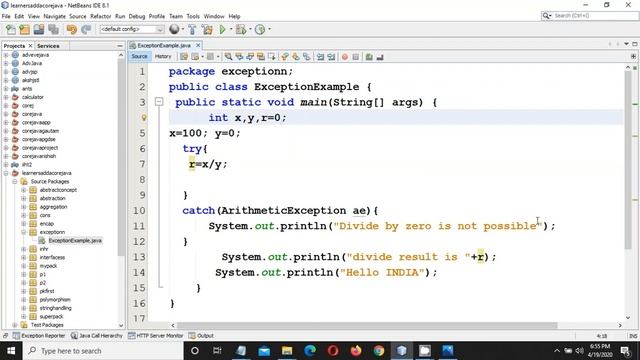Click the Find Next Occurrence icon

(250, 57)
